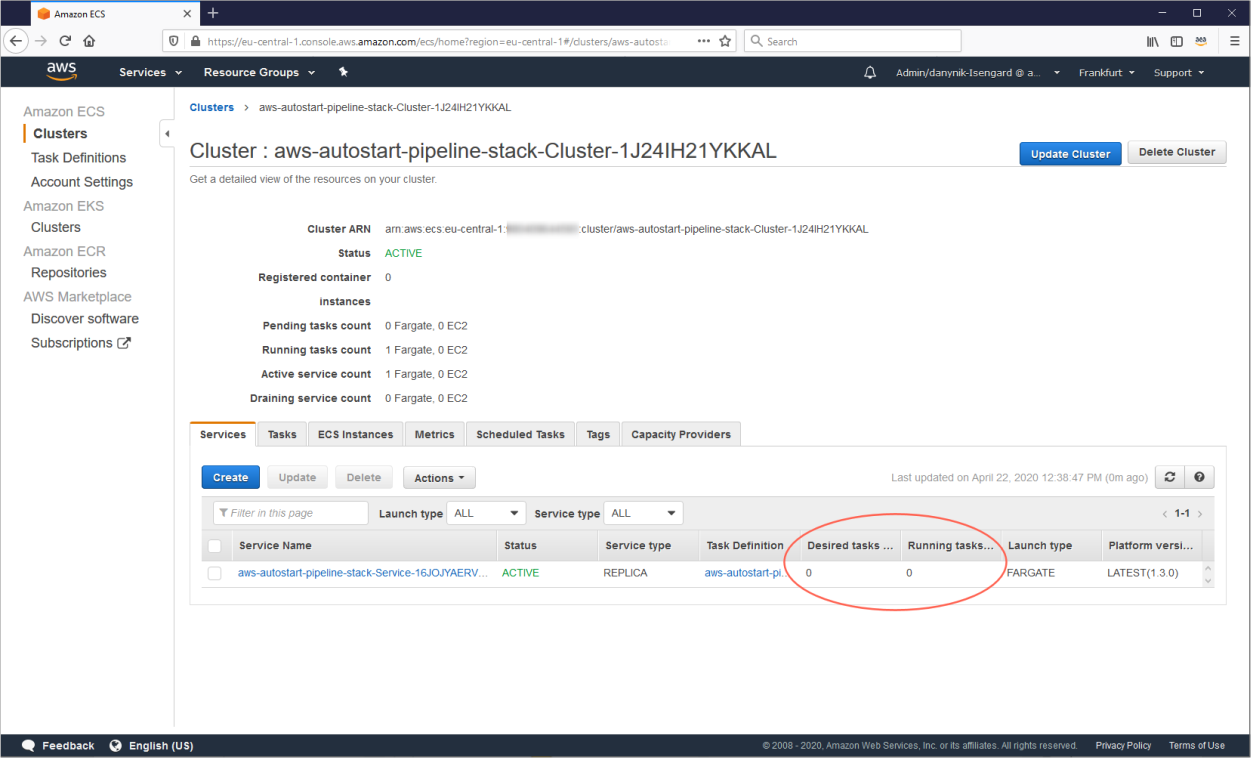The width and height of the screenshot is (1251, 758).
Task: Bookmark this page with star icon
Action: tap(725, 41)
